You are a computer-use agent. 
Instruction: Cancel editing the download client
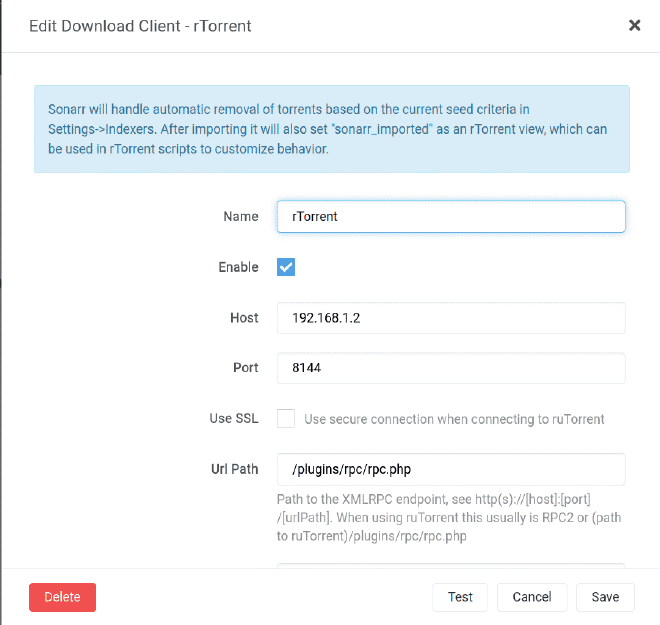click(532, 597)
